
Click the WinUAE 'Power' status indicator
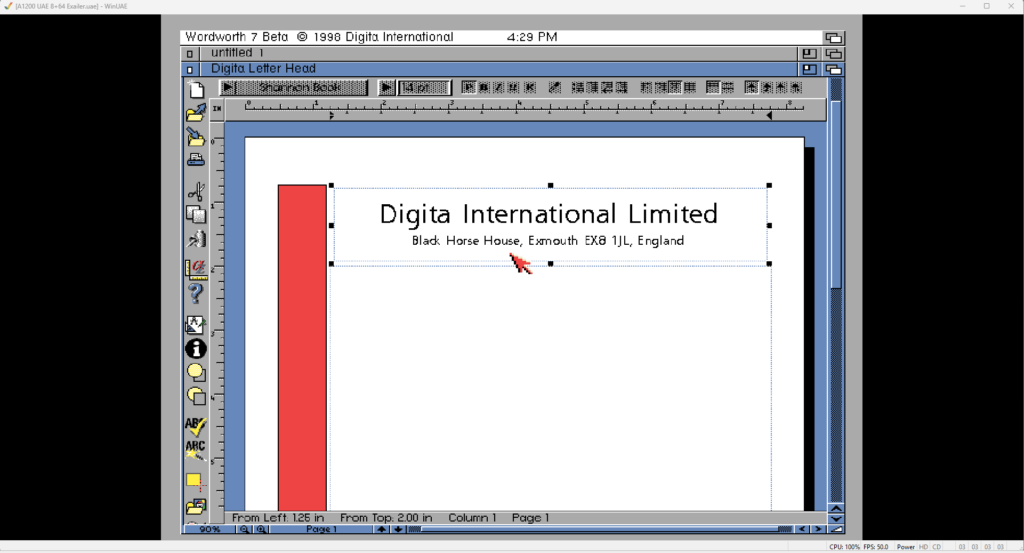[906, 547]
